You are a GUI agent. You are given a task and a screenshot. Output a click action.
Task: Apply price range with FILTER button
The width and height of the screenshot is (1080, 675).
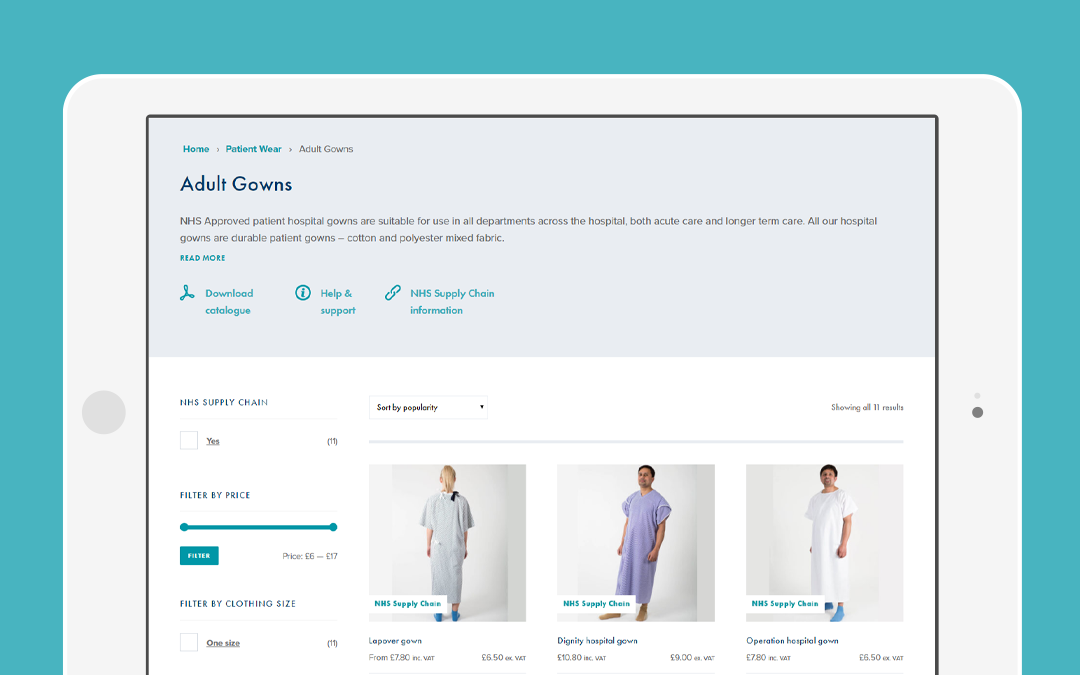tap(199, 556)
